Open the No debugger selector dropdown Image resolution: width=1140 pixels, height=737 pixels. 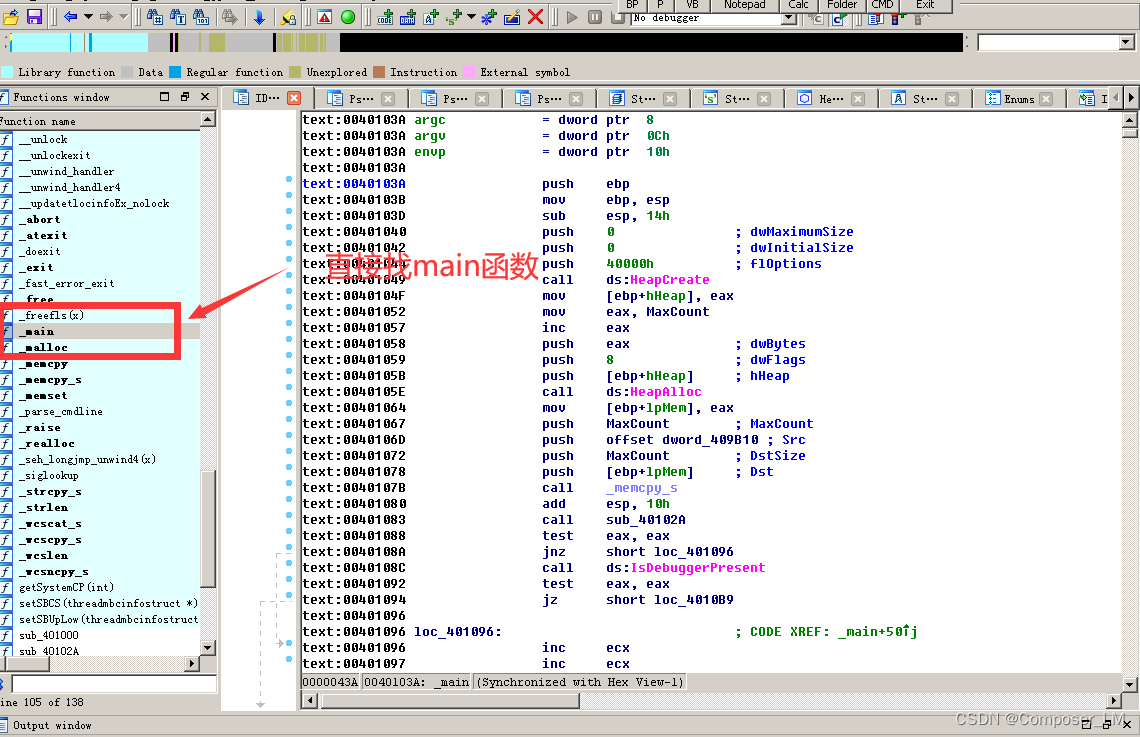point(787,18)
